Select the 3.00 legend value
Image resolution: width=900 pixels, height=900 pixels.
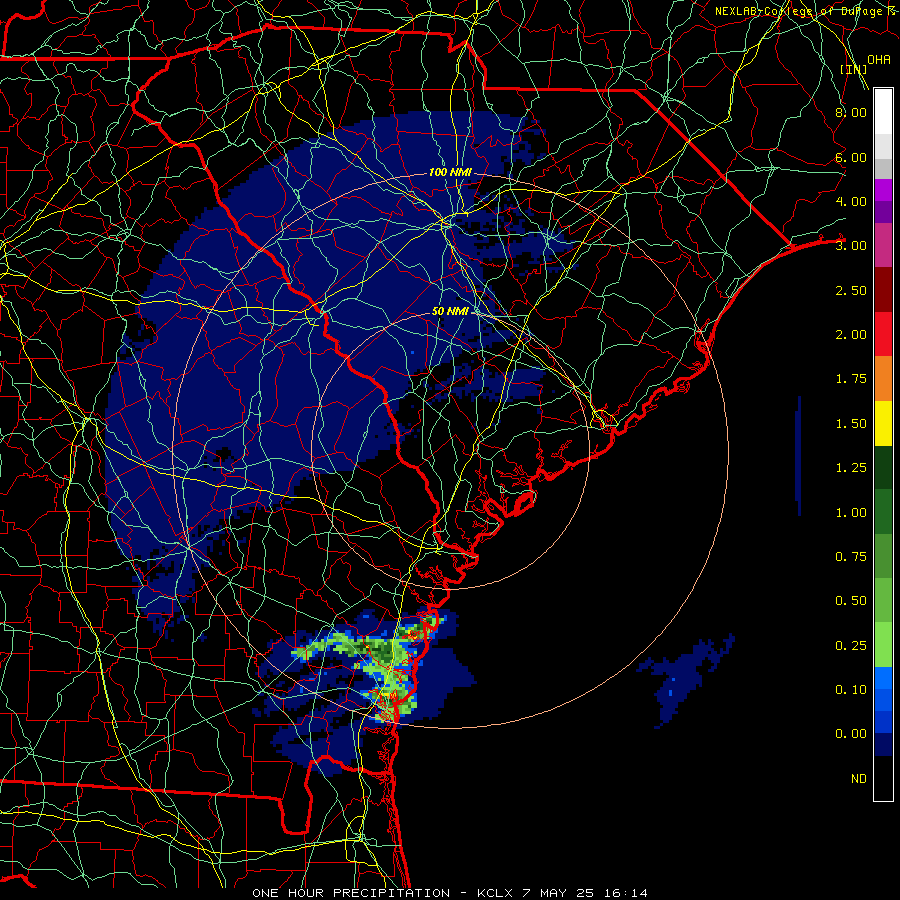coord(851,246)
